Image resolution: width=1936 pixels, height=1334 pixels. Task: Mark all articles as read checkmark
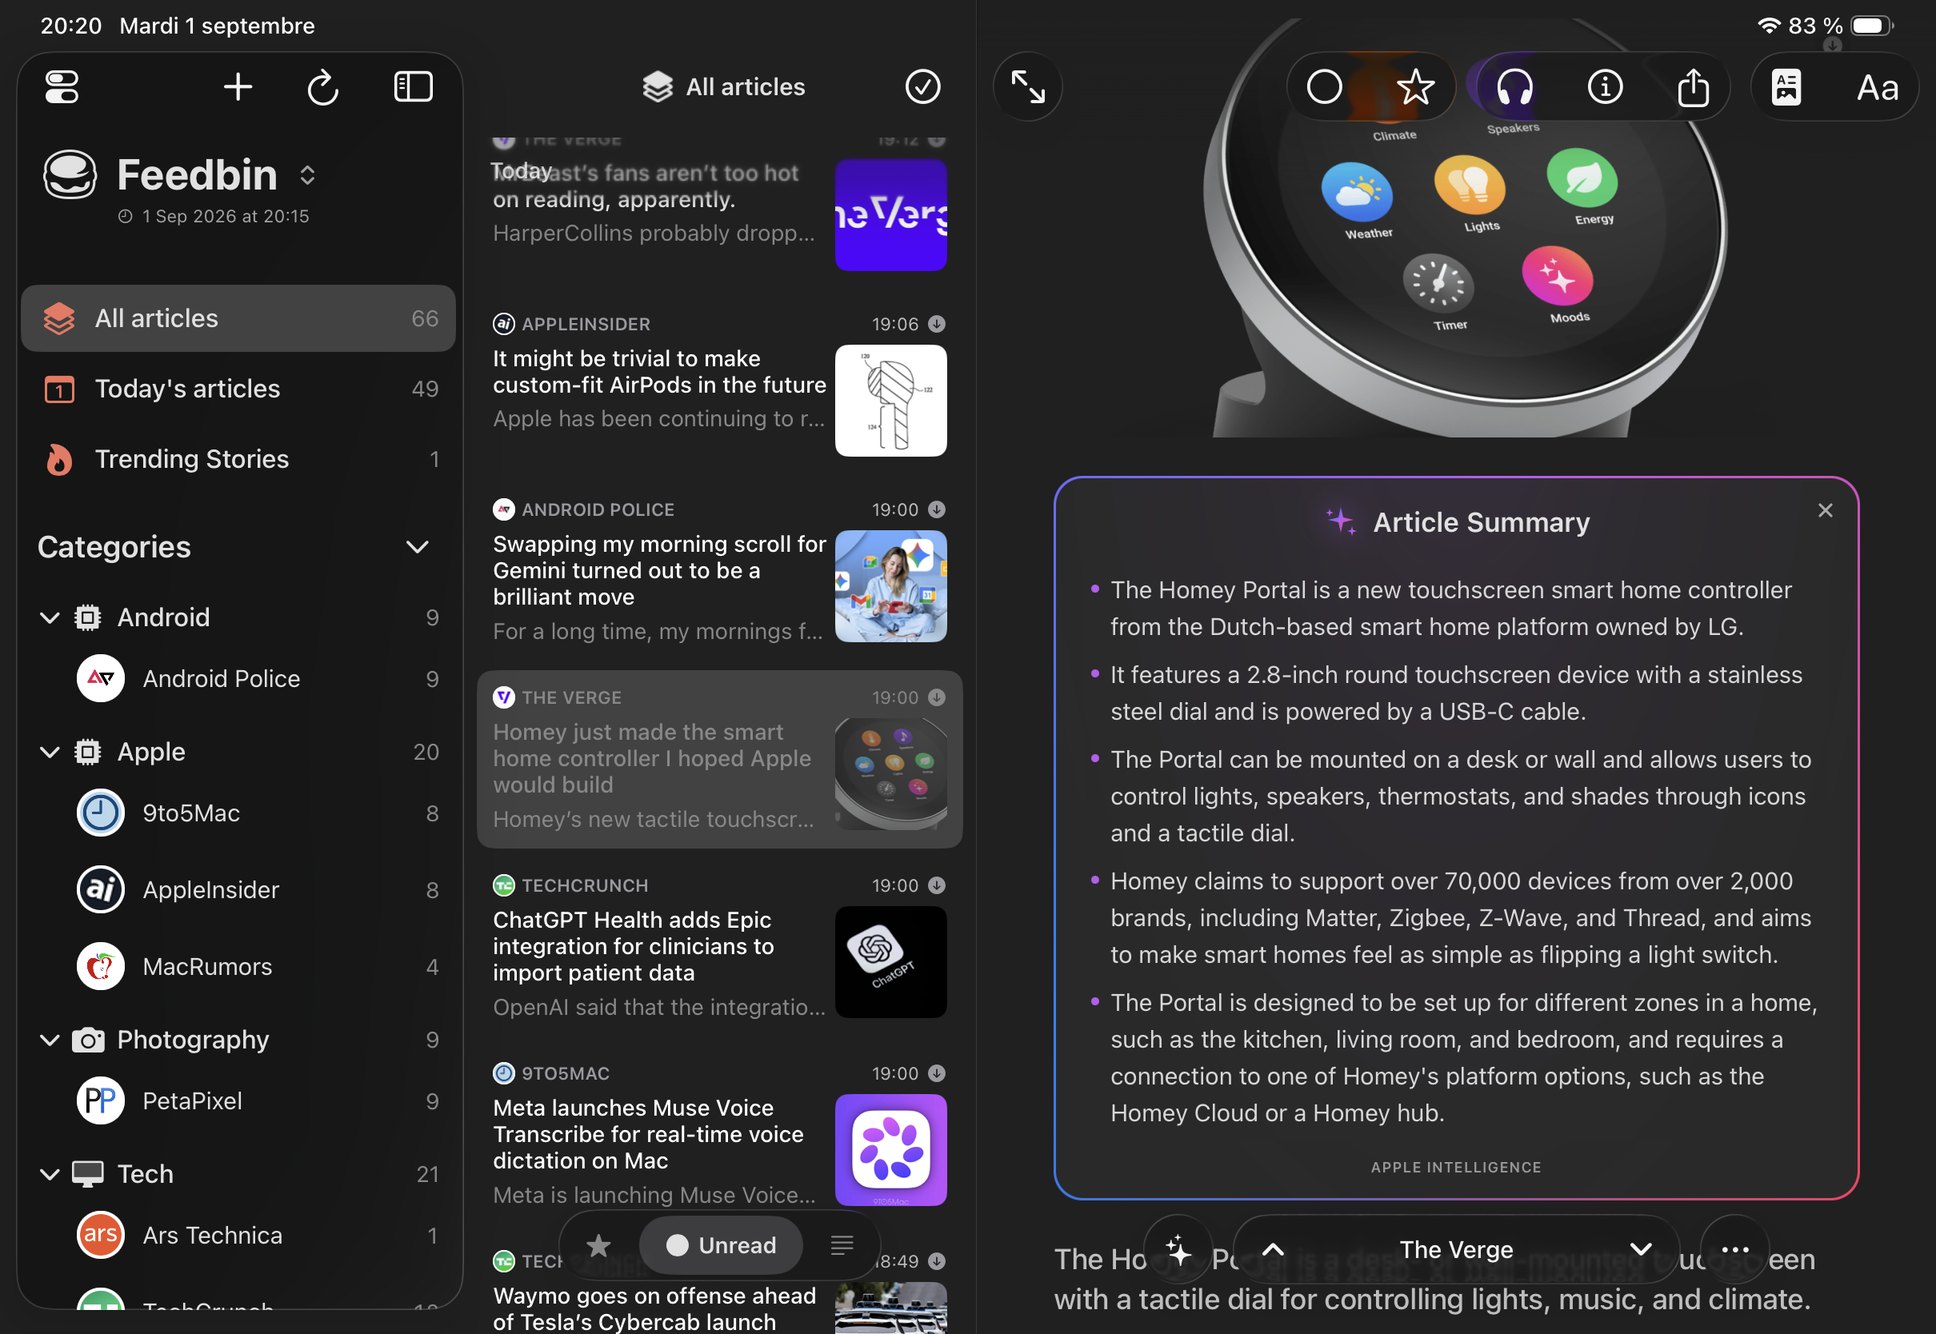coord(922,87)
